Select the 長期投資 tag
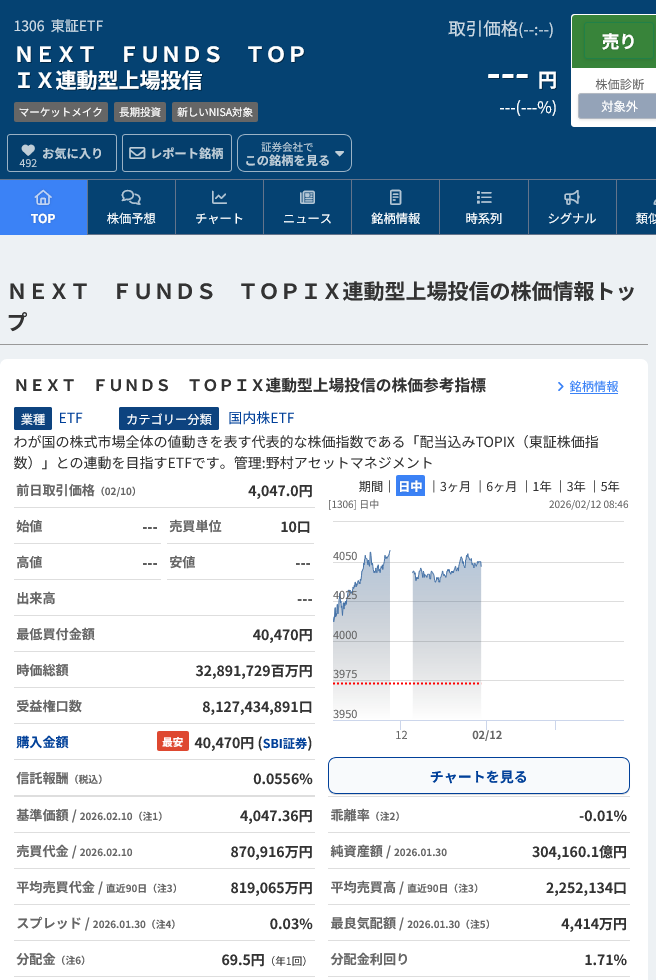The height and width of the screenshot is (980, 656). pos(139,112)
